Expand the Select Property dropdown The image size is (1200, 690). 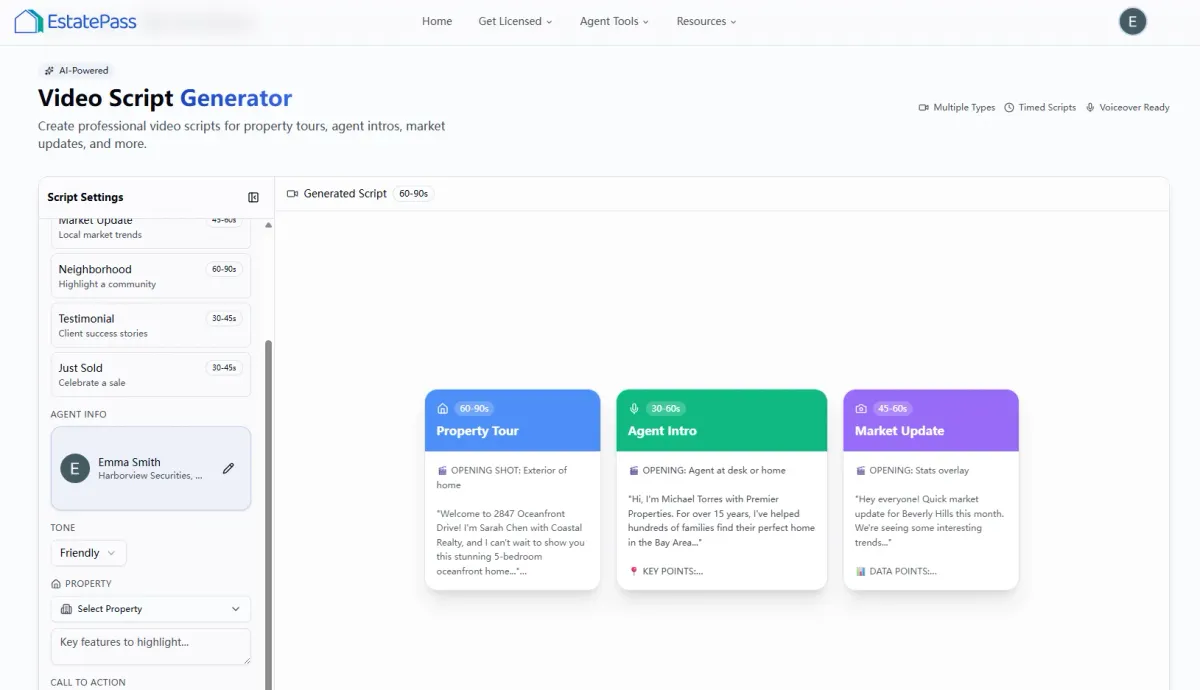tap(150, 609)
